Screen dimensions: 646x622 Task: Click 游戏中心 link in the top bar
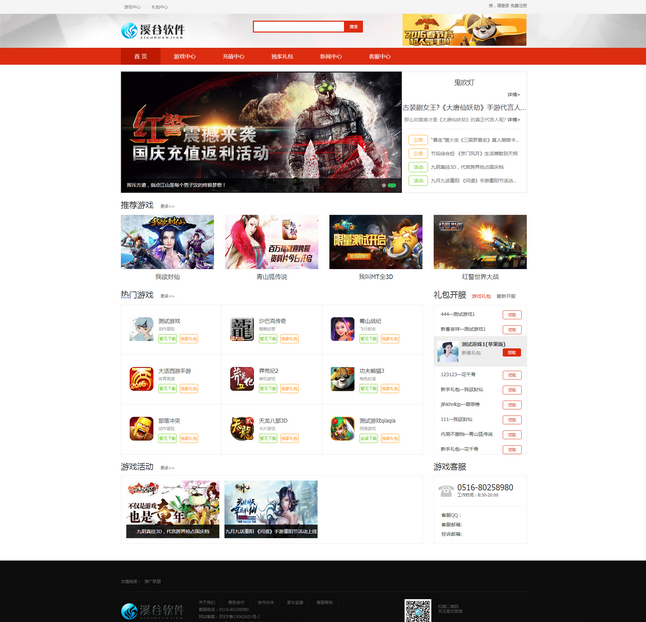pos(132,7)
